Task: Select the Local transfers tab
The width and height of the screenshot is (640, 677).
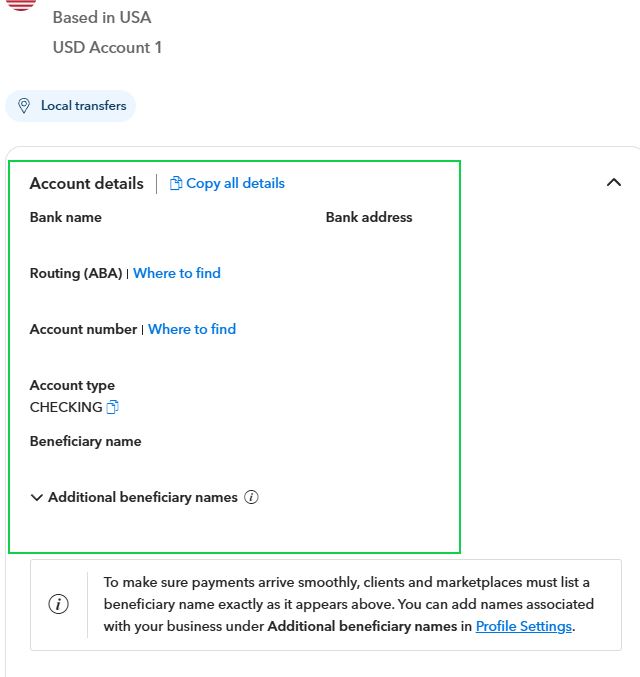Action: 70,106
